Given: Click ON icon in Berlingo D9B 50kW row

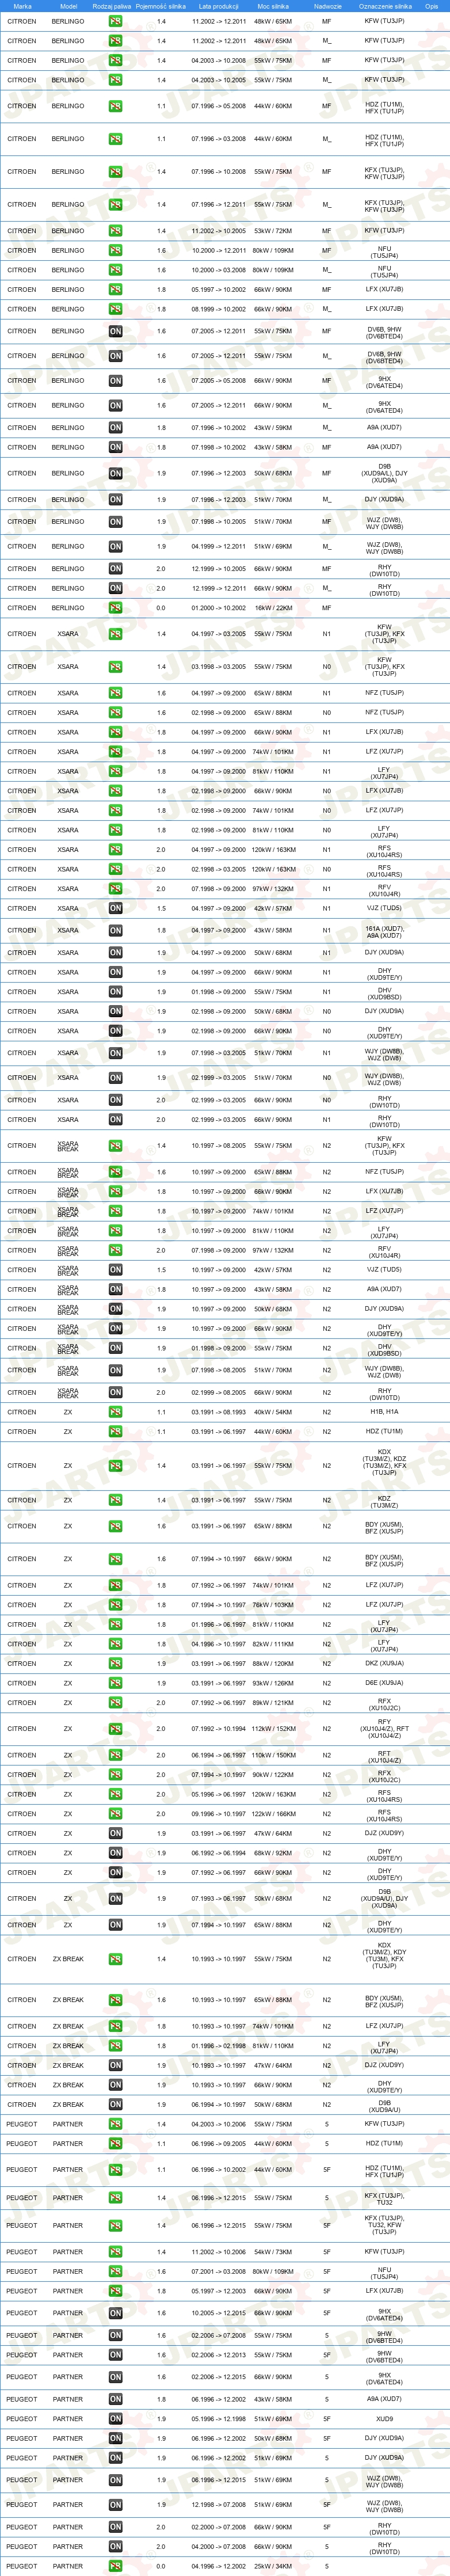Looking at the screenshot, I should pos(116,474).
